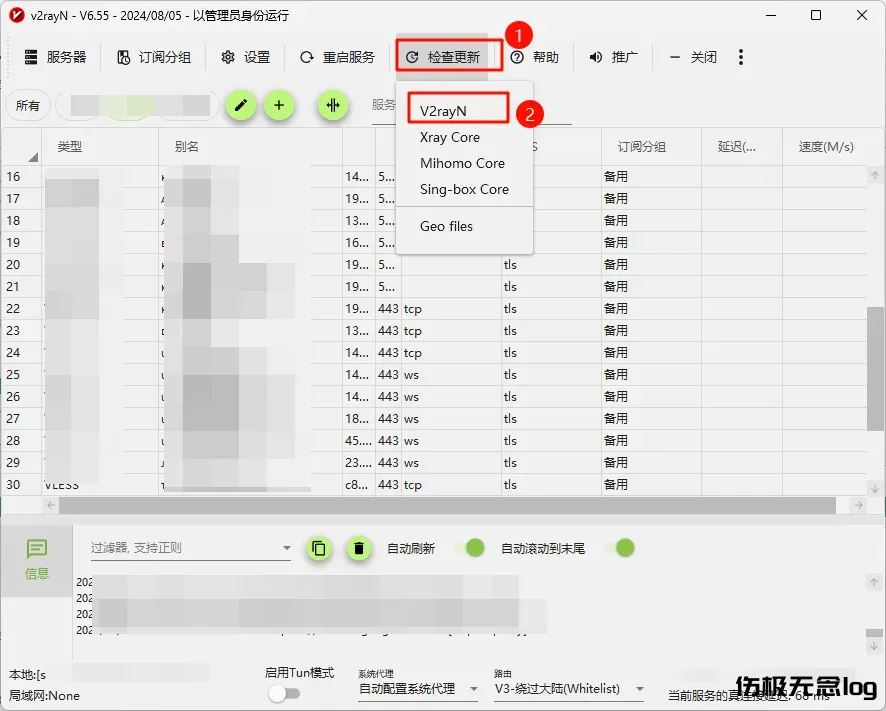Open the 系统代理 dropdown
Image resolution: width=886 pixels, height=711 pixels.
coord(419,689)
